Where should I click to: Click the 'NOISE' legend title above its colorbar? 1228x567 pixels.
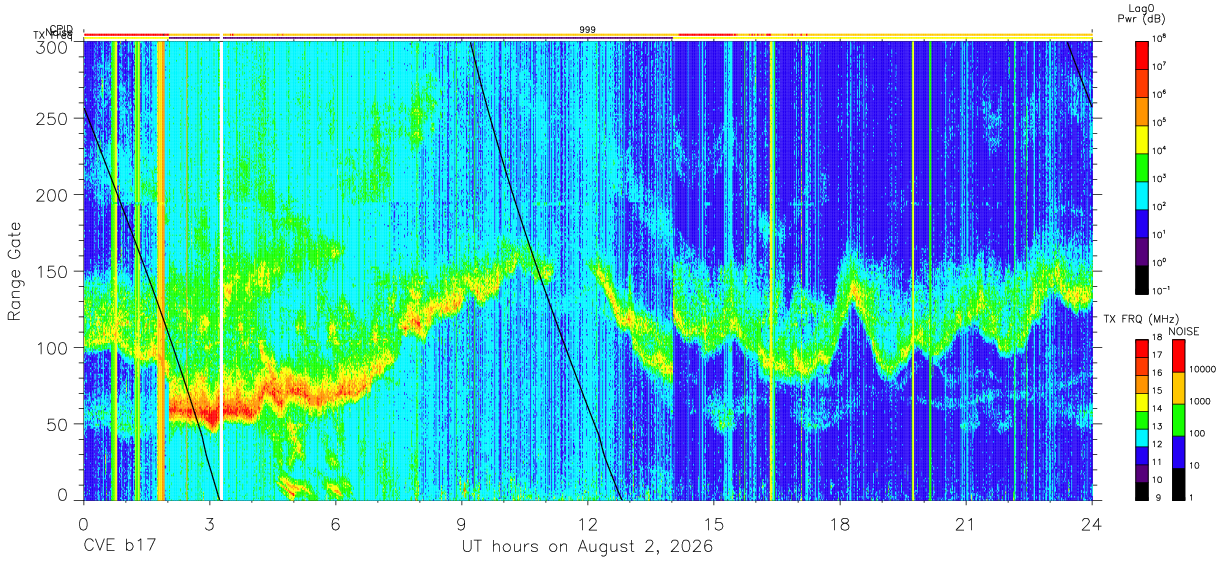1183,330
